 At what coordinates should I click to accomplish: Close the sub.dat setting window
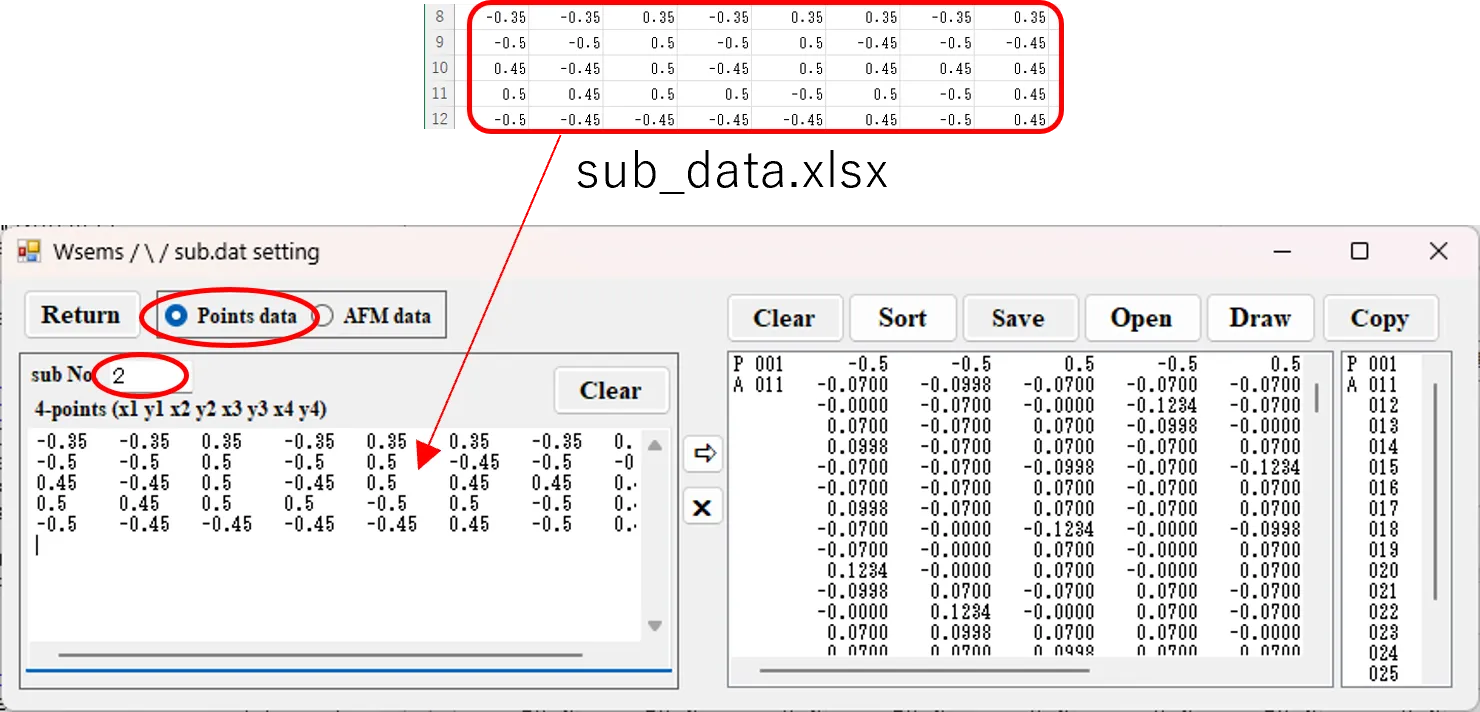1438,251
